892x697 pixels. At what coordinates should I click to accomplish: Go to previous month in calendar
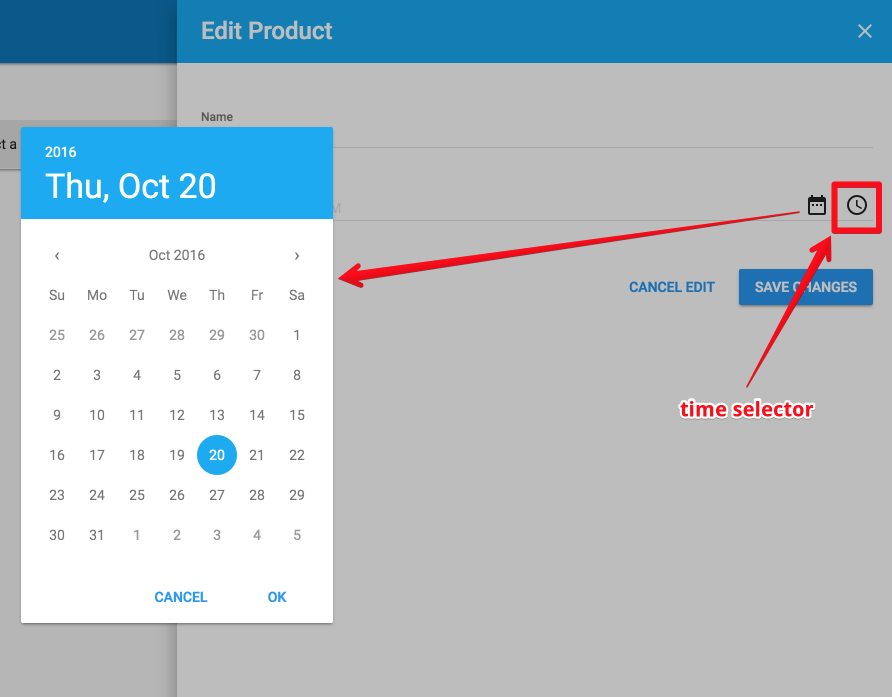57,255
